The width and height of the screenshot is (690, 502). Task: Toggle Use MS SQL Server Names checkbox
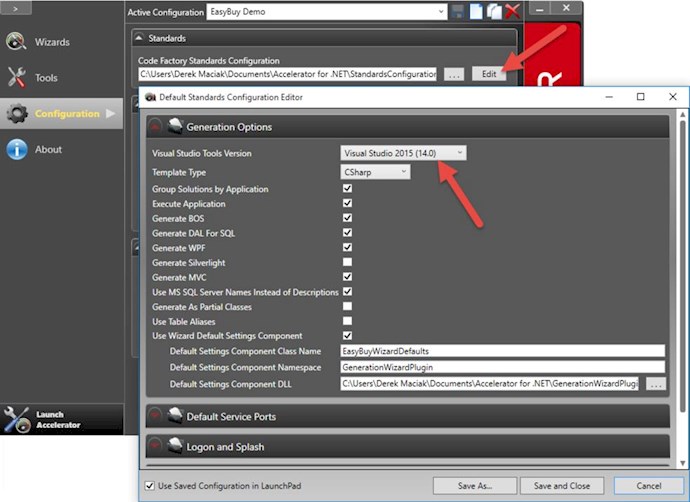tap(347, 291)
